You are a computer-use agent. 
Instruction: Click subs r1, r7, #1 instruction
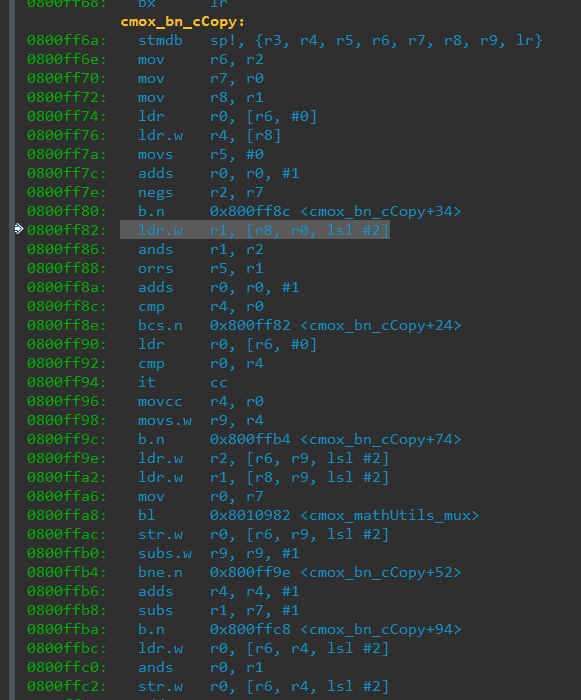click(x=218, y=610)
